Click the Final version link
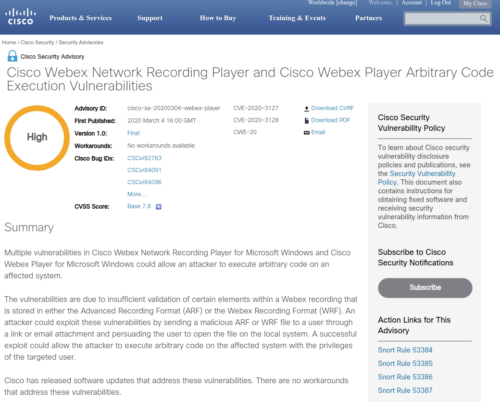This screenshot has height=402, width=500. click(x=133, y=133)
